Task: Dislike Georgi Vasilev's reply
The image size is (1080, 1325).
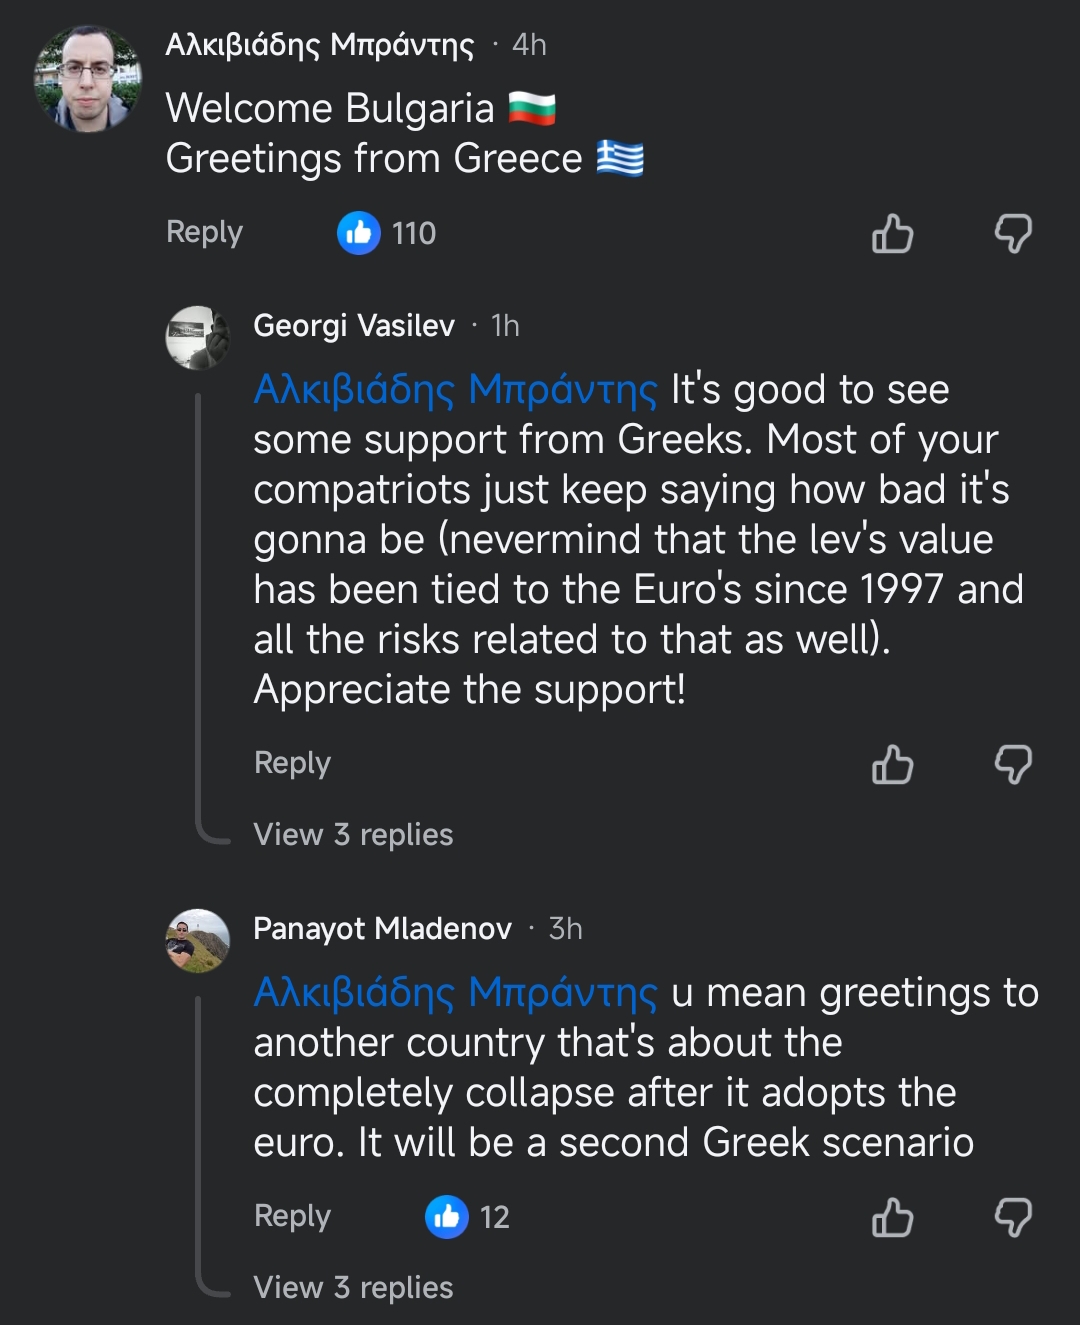Action: 1012,765
